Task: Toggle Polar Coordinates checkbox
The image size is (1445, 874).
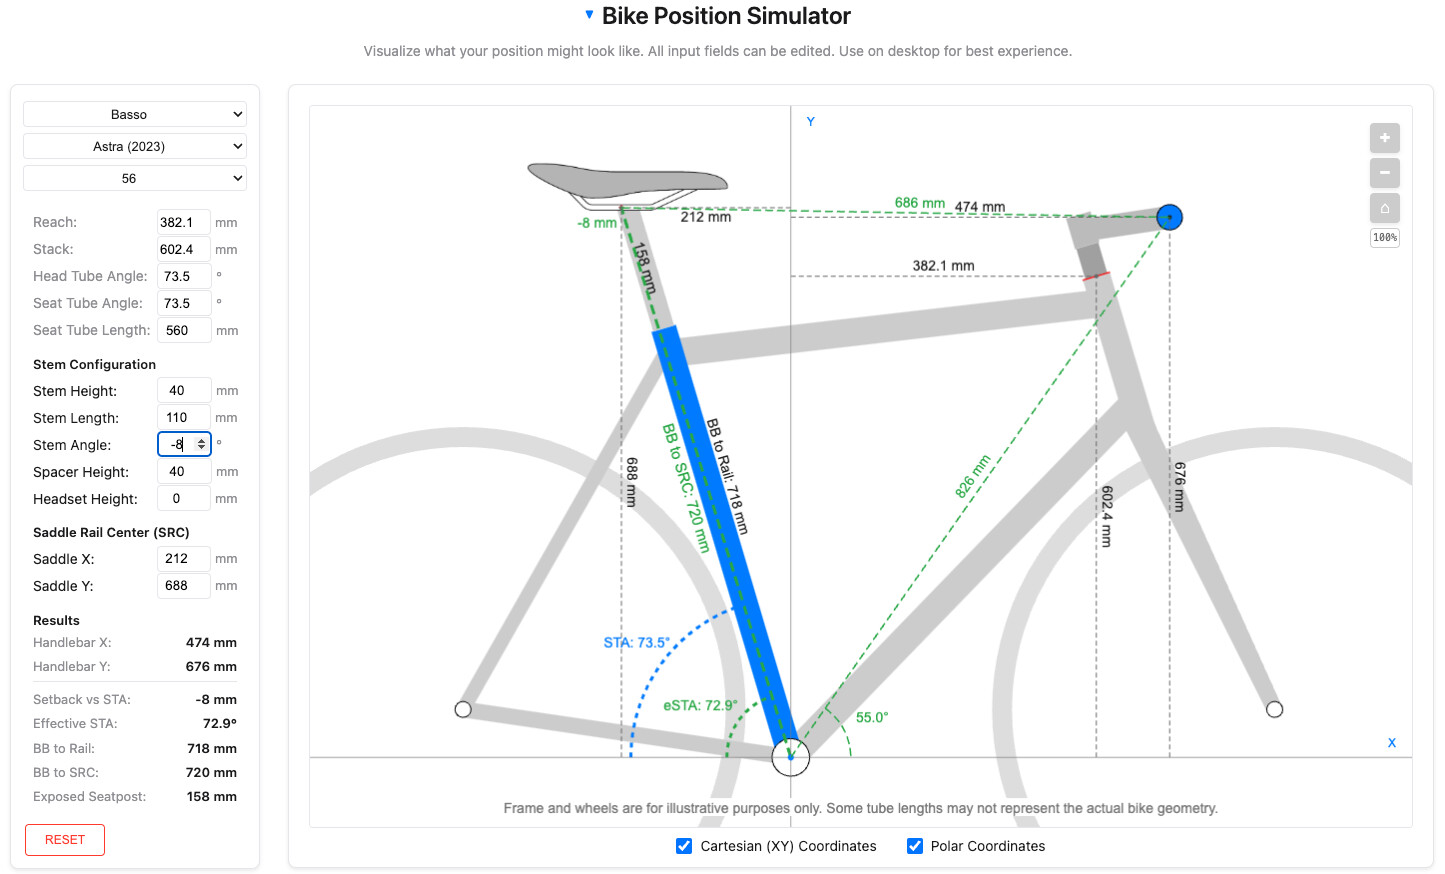Action: click(x=915, y=846)
